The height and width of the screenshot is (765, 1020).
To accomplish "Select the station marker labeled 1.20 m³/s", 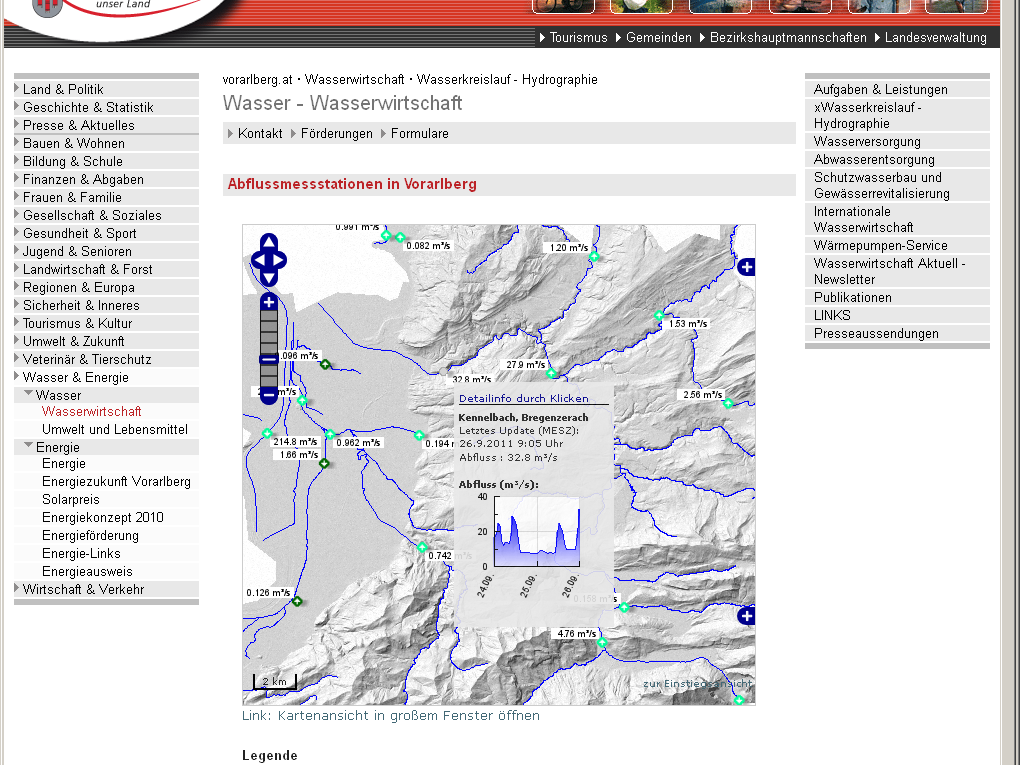I will [x=594, y=257].
